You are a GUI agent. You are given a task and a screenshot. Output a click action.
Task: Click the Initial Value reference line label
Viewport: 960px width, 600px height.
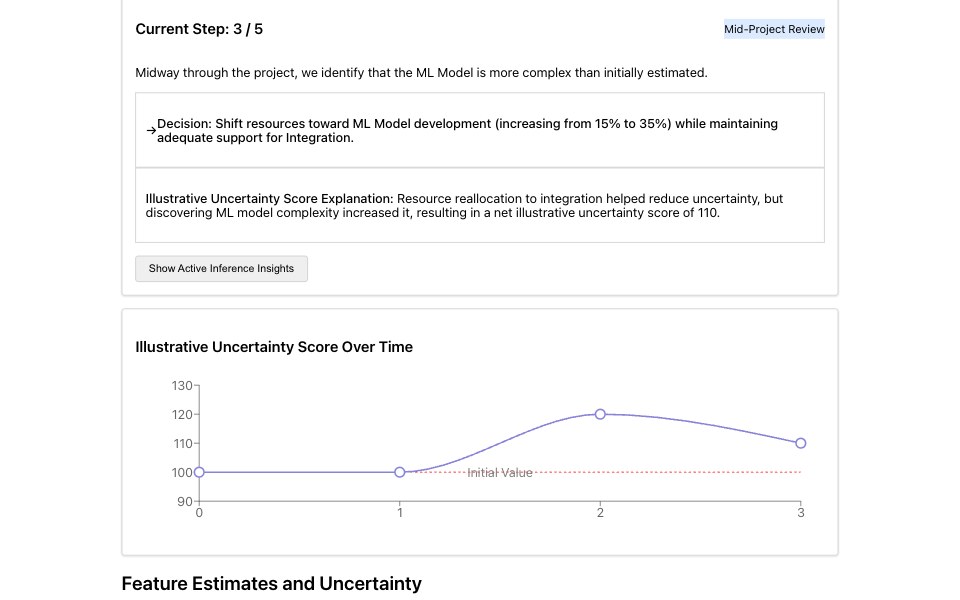point(500,473)
